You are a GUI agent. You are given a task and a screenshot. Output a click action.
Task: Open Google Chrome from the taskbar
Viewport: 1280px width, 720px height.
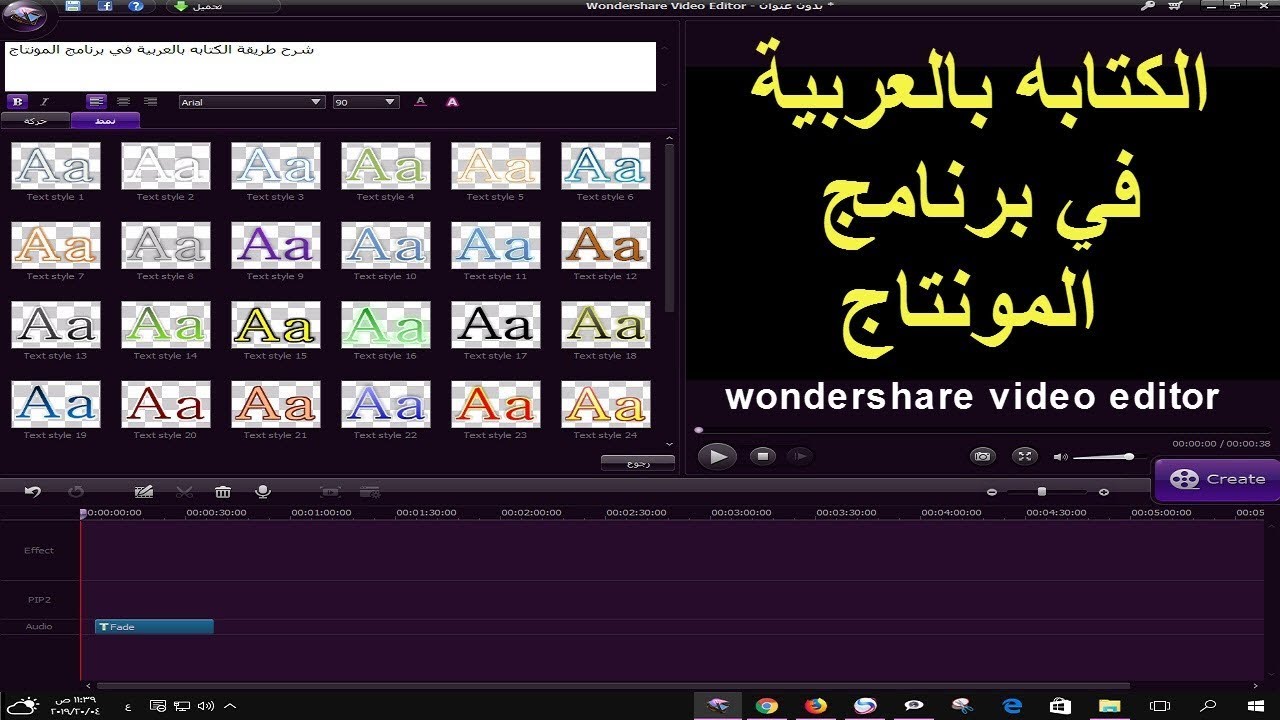pyautogui.click(x=767, y=706)
